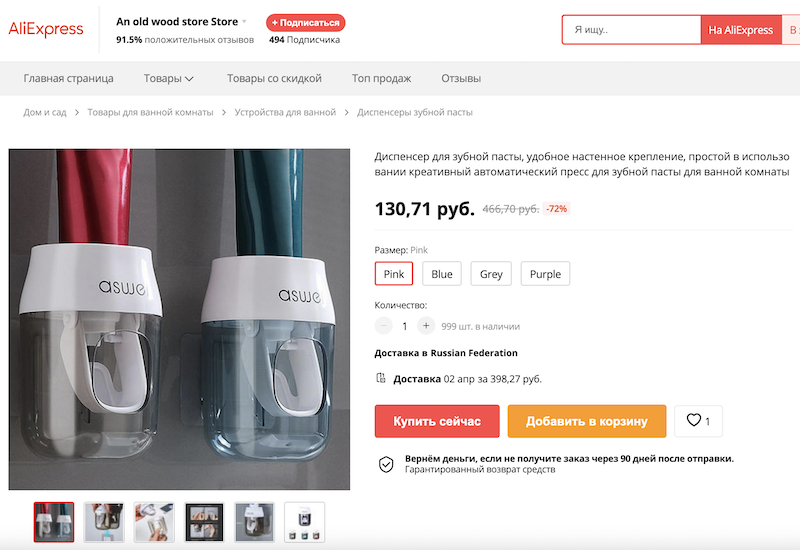This screenshot has height=550, width=800.
Task: Open the Топ продаж tab
Action: pyautogui.click(x=381, y=78)
